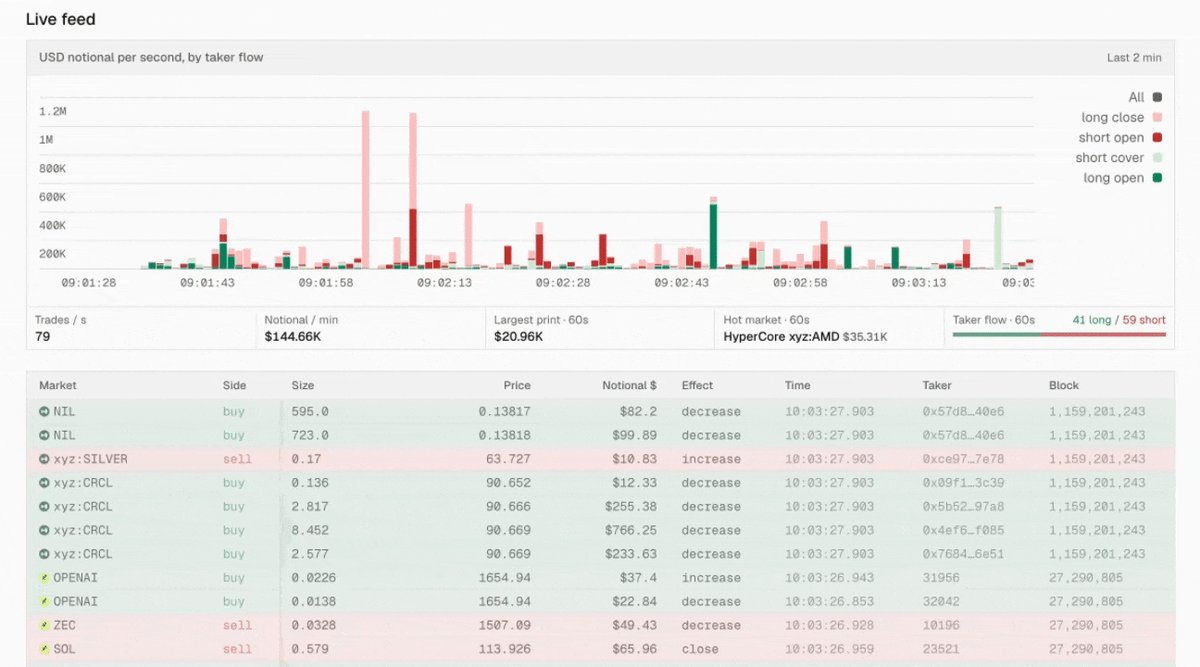Select the xyz:CRCL icon in the 2.577 row
Viewport: 1200px width, 667px height.
pos(44,554)
